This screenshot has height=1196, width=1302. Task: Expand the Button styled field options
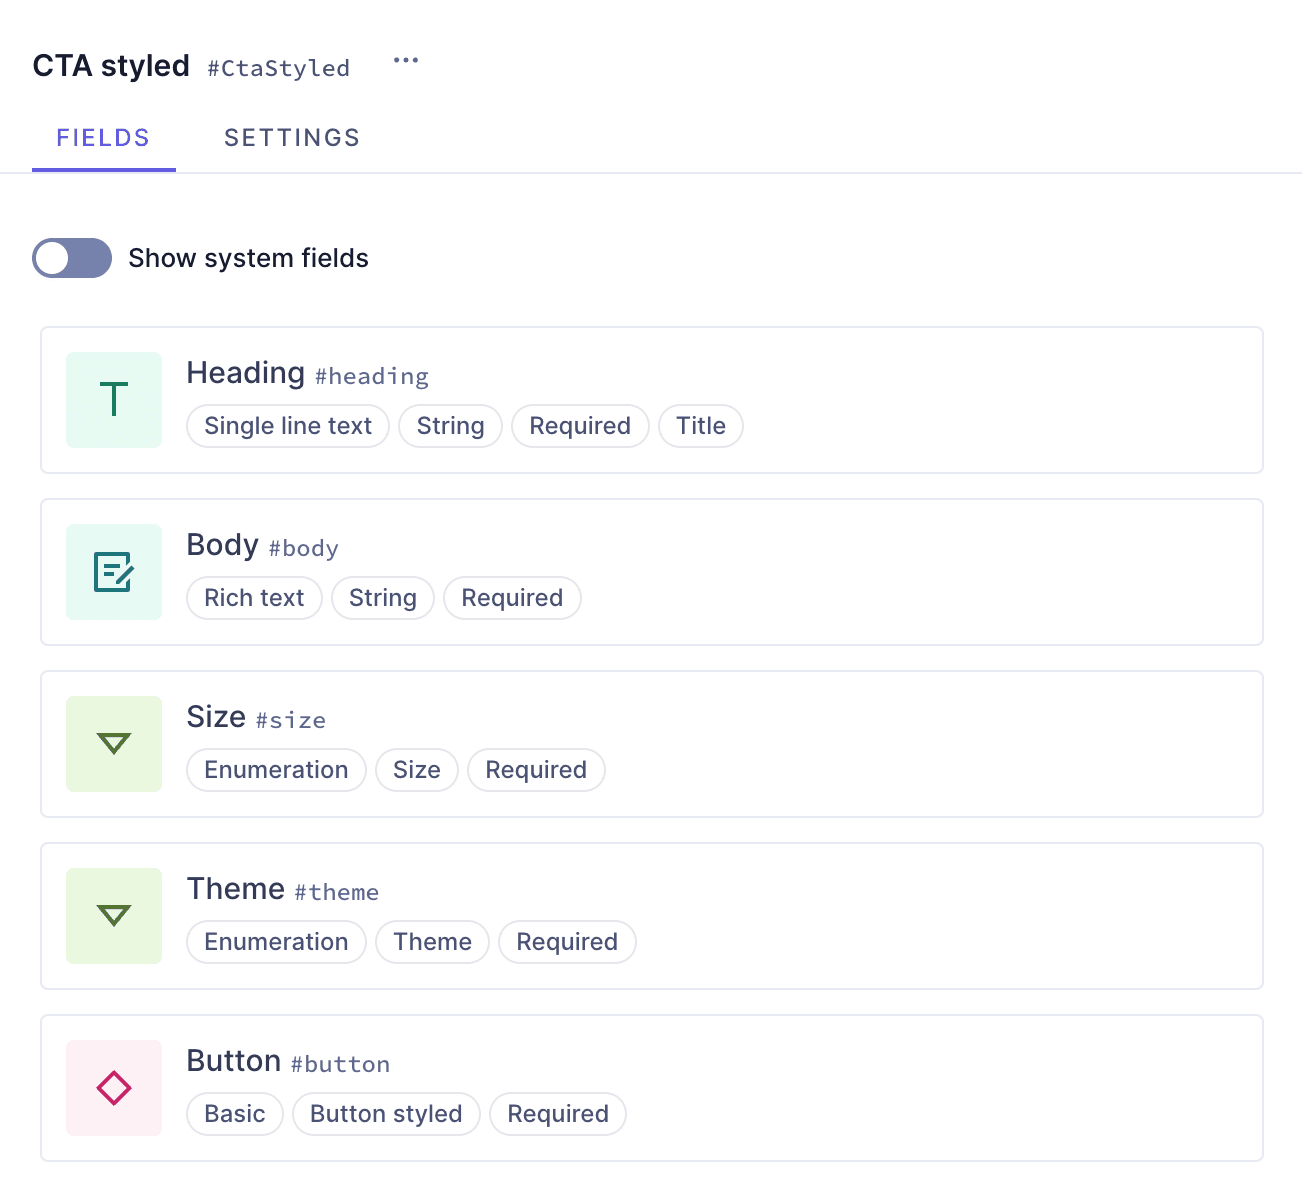[x=385, y=1113]
